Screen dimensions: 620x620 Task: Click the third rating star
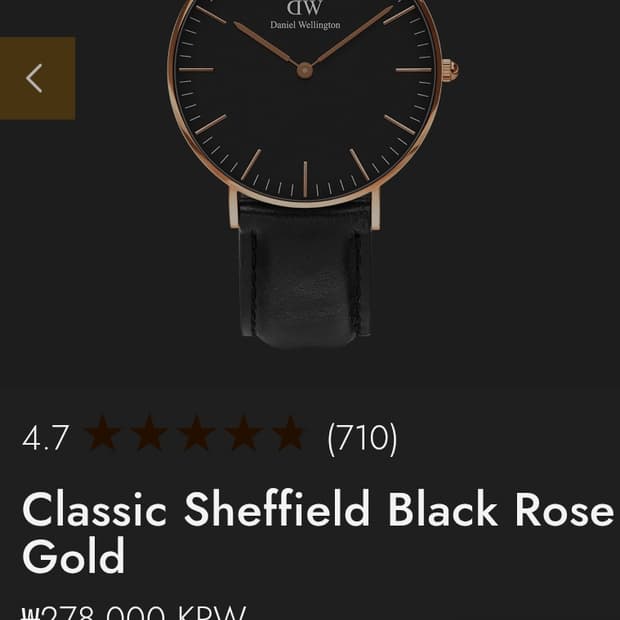point(197,433)
